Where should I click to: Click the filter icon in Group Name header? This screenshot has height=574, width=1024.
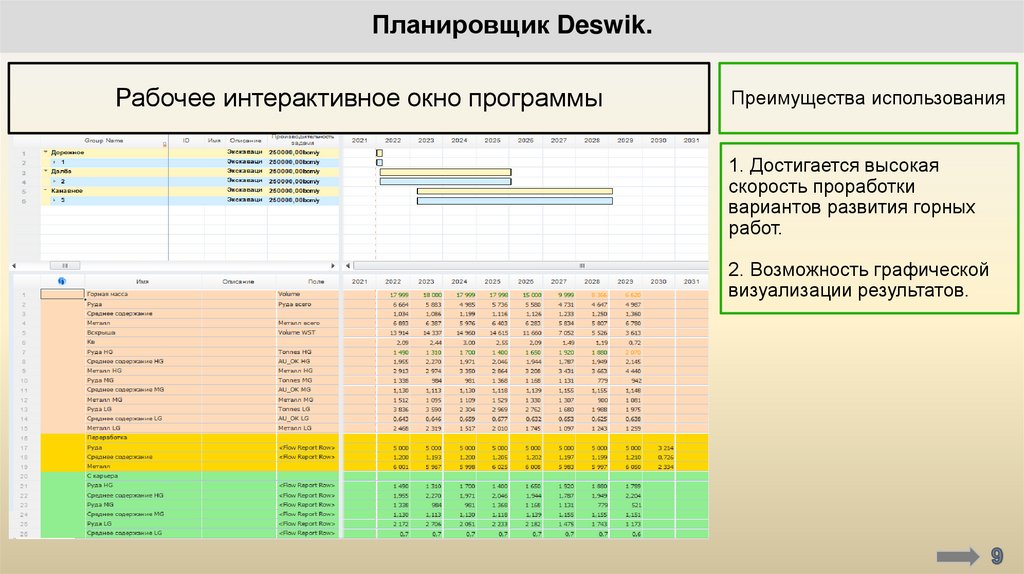coord(165,144)
